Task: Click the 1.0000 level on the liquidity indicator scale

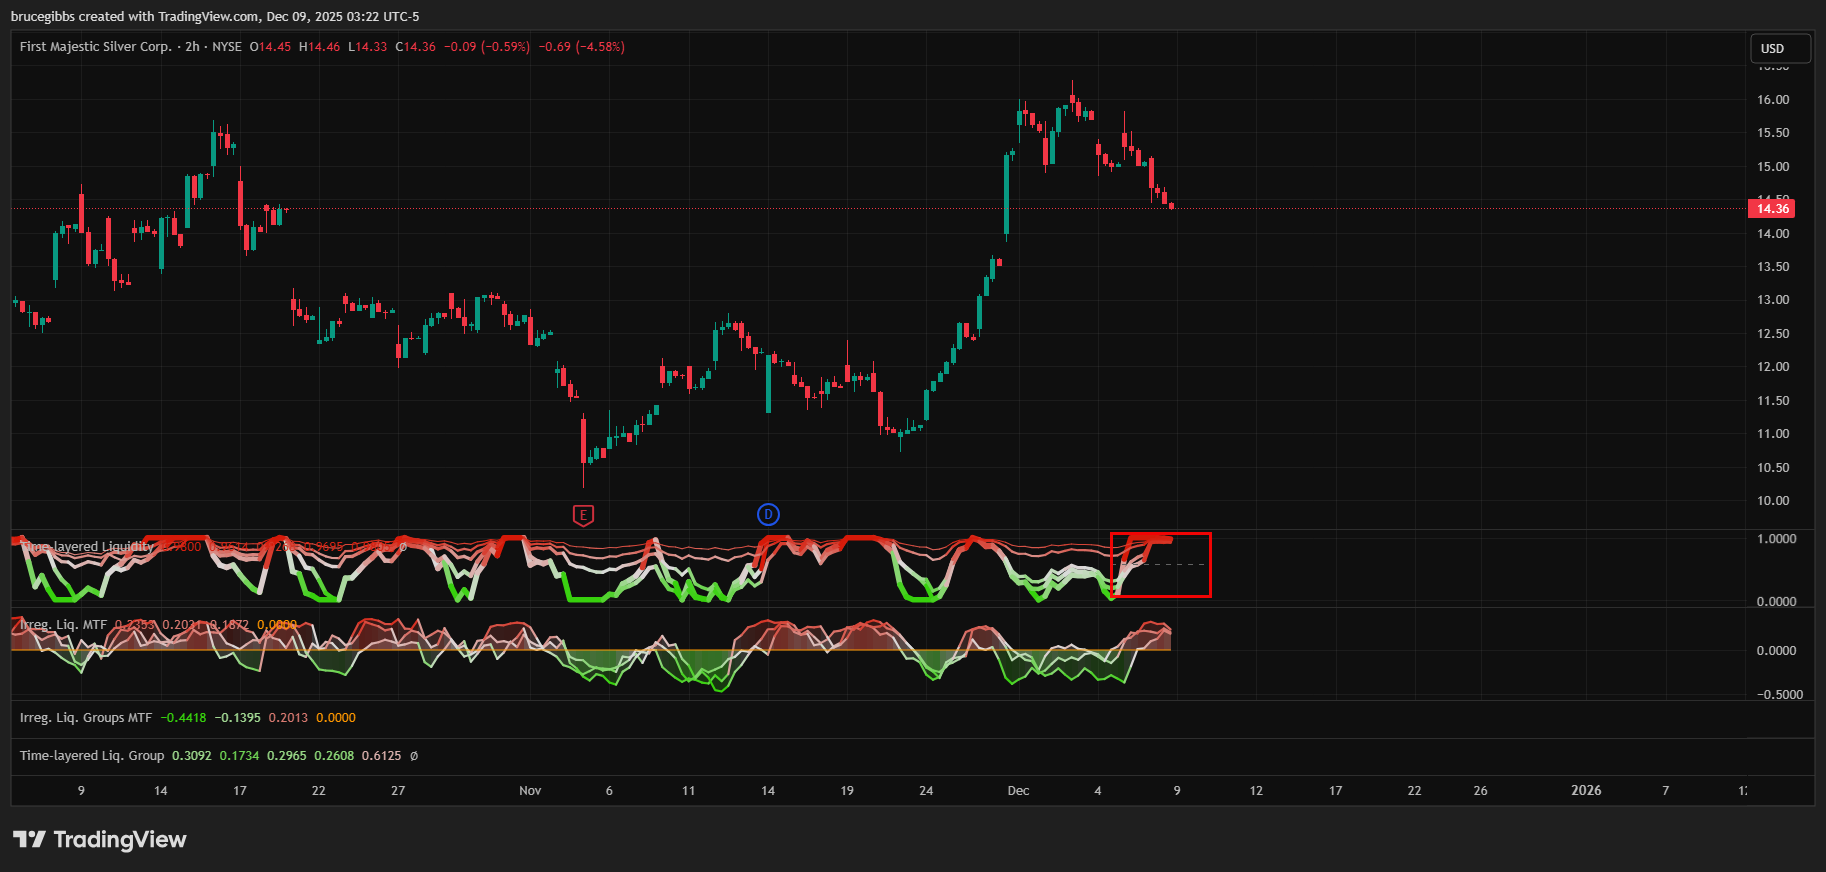Action: 1776,539
